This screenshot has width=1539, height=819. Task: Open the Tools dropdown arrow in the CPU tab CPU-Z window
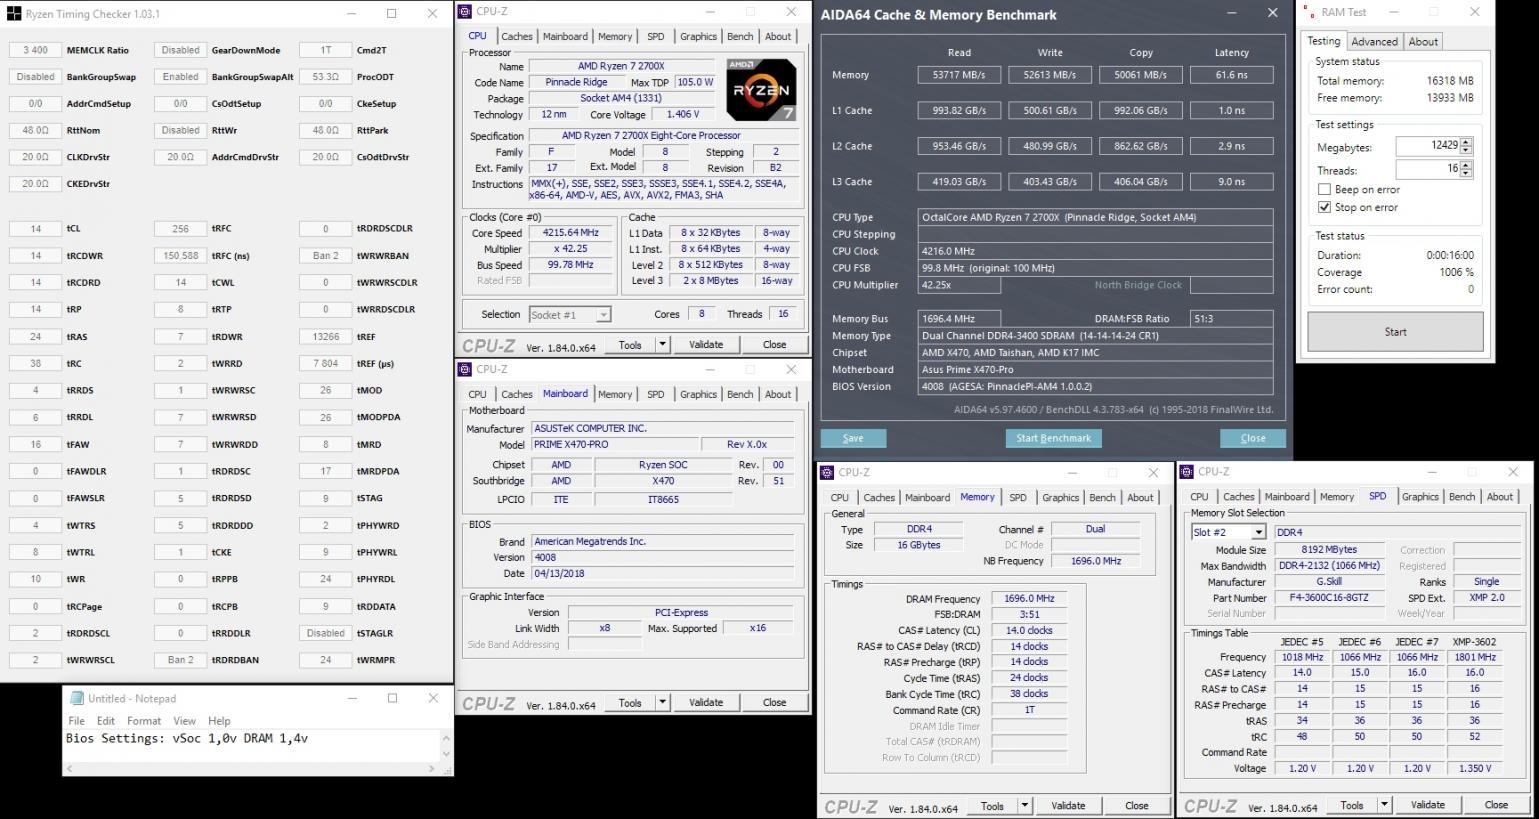pyautogui.click(x=662, y=344)
